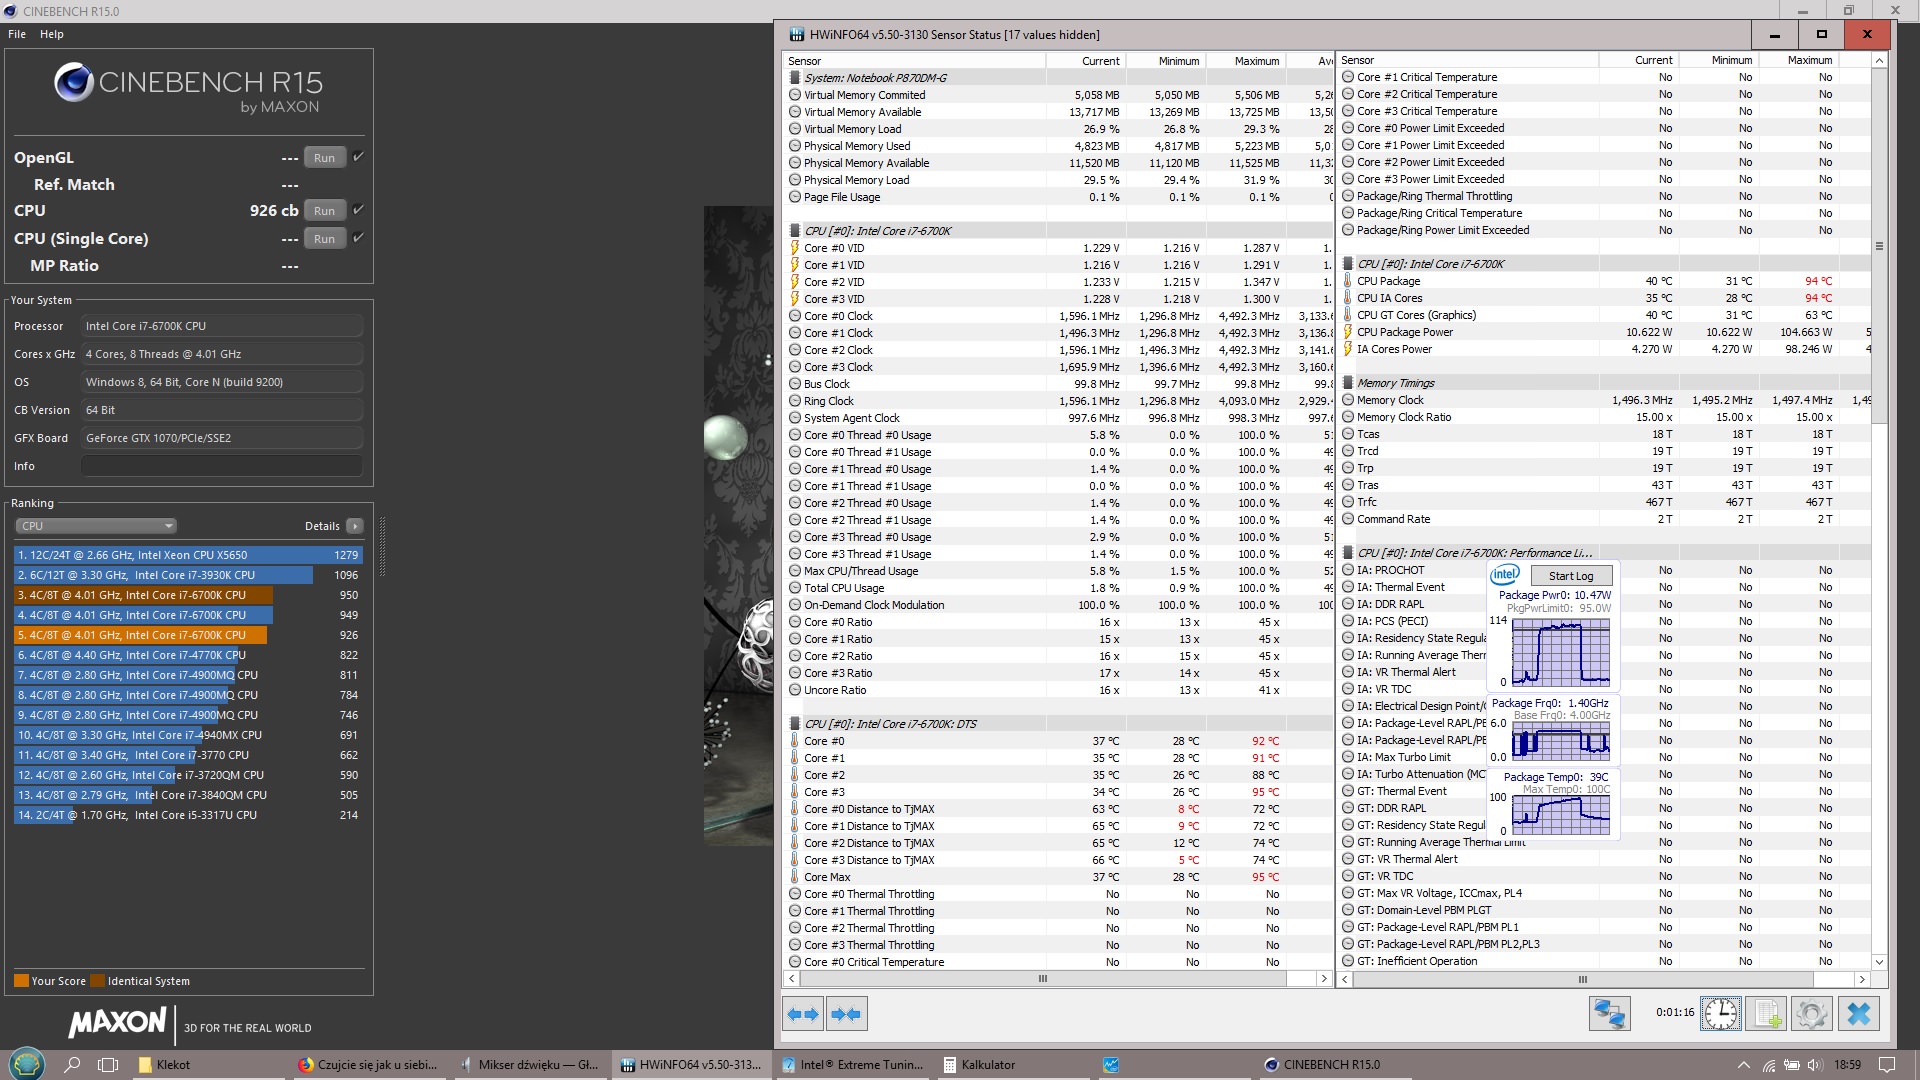1920x1080 pixels.
Task: Select Virtual Memory Commited sensor row
Action: click(1059, 95)
